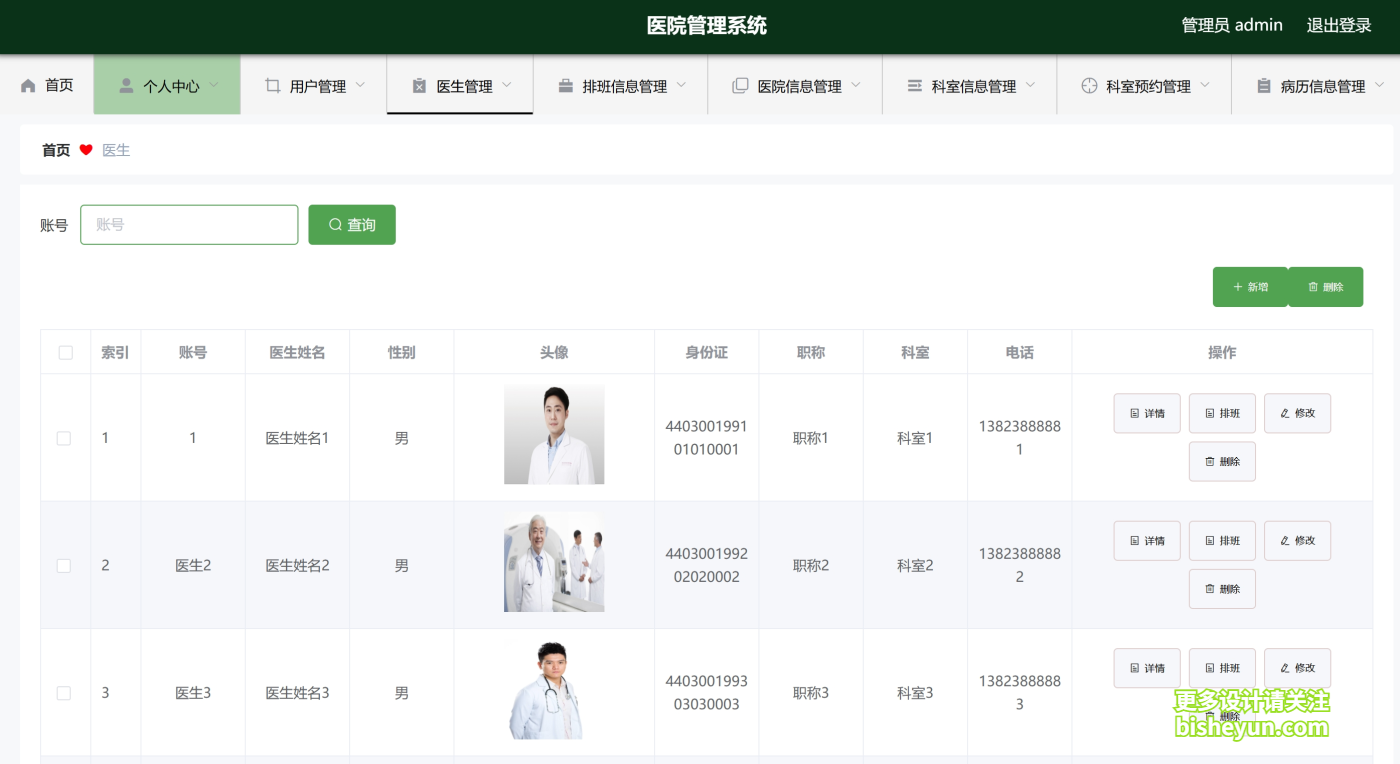Click the 排班 icon in row 1
This screenshot has height=764, width=1400.
point(1209,413)
